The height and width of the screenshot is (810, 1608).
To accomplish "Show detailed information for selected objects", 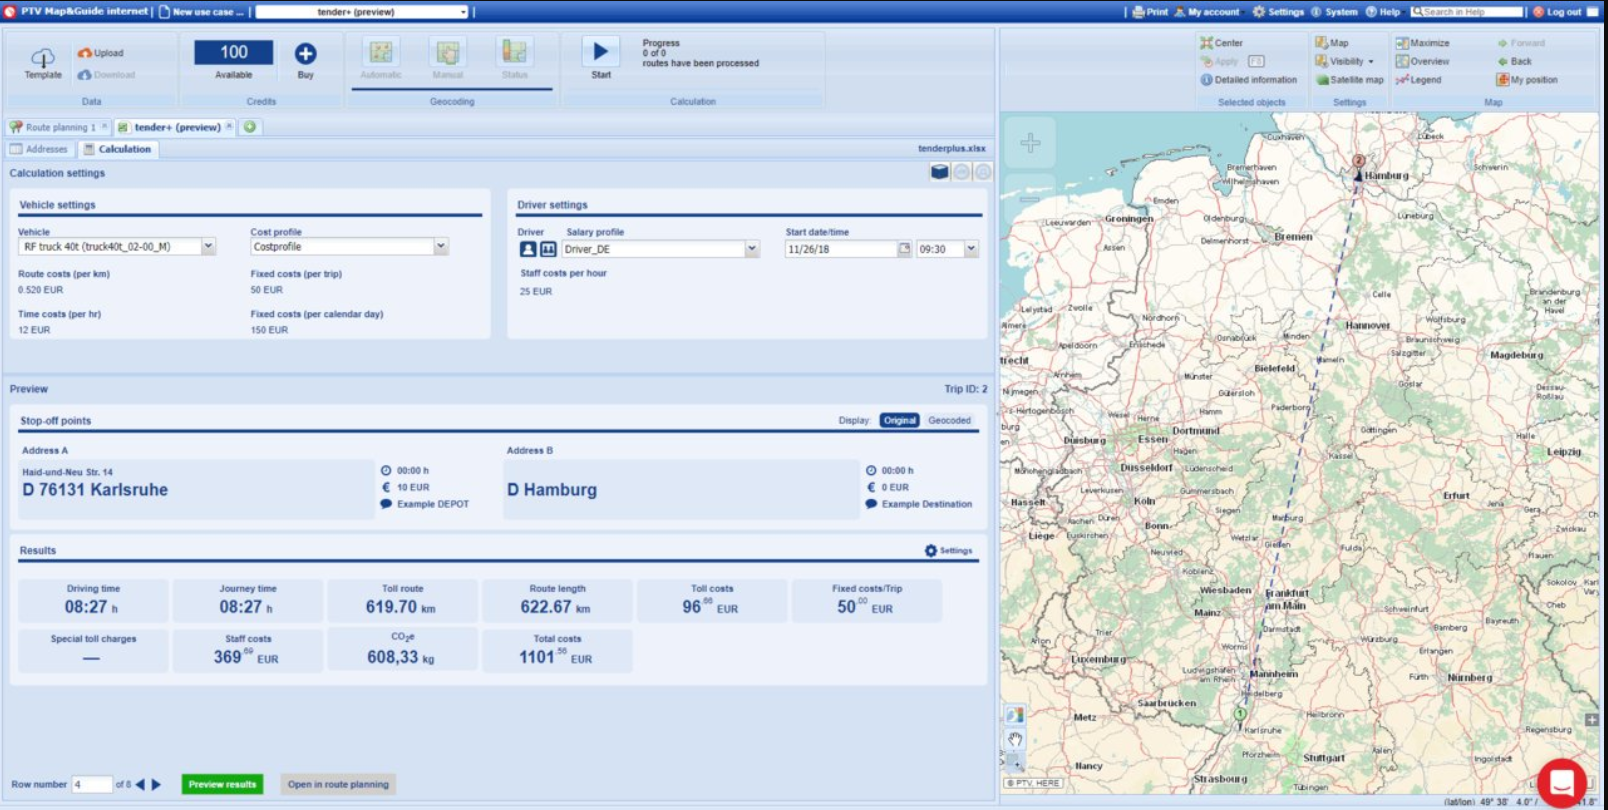I will click(x=1249, y=80).
